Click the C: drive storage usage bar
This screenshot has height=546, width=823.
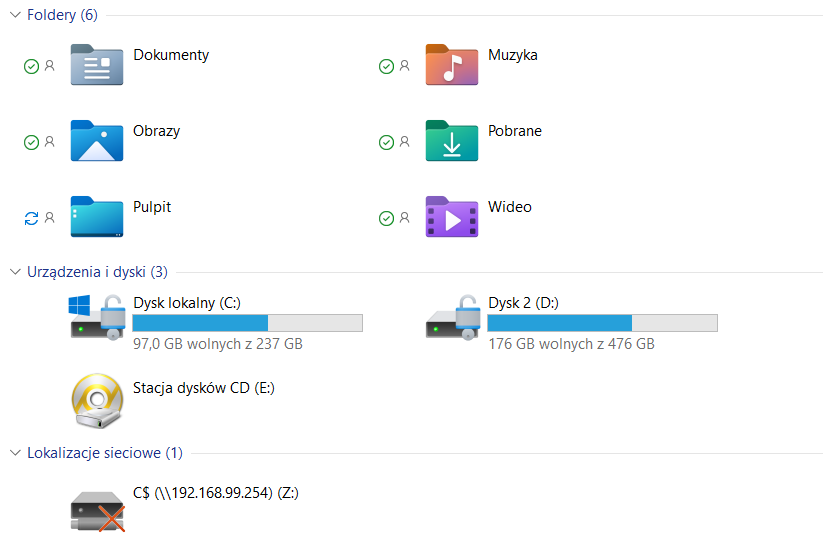pyautogui.click(x=247, y=323)
